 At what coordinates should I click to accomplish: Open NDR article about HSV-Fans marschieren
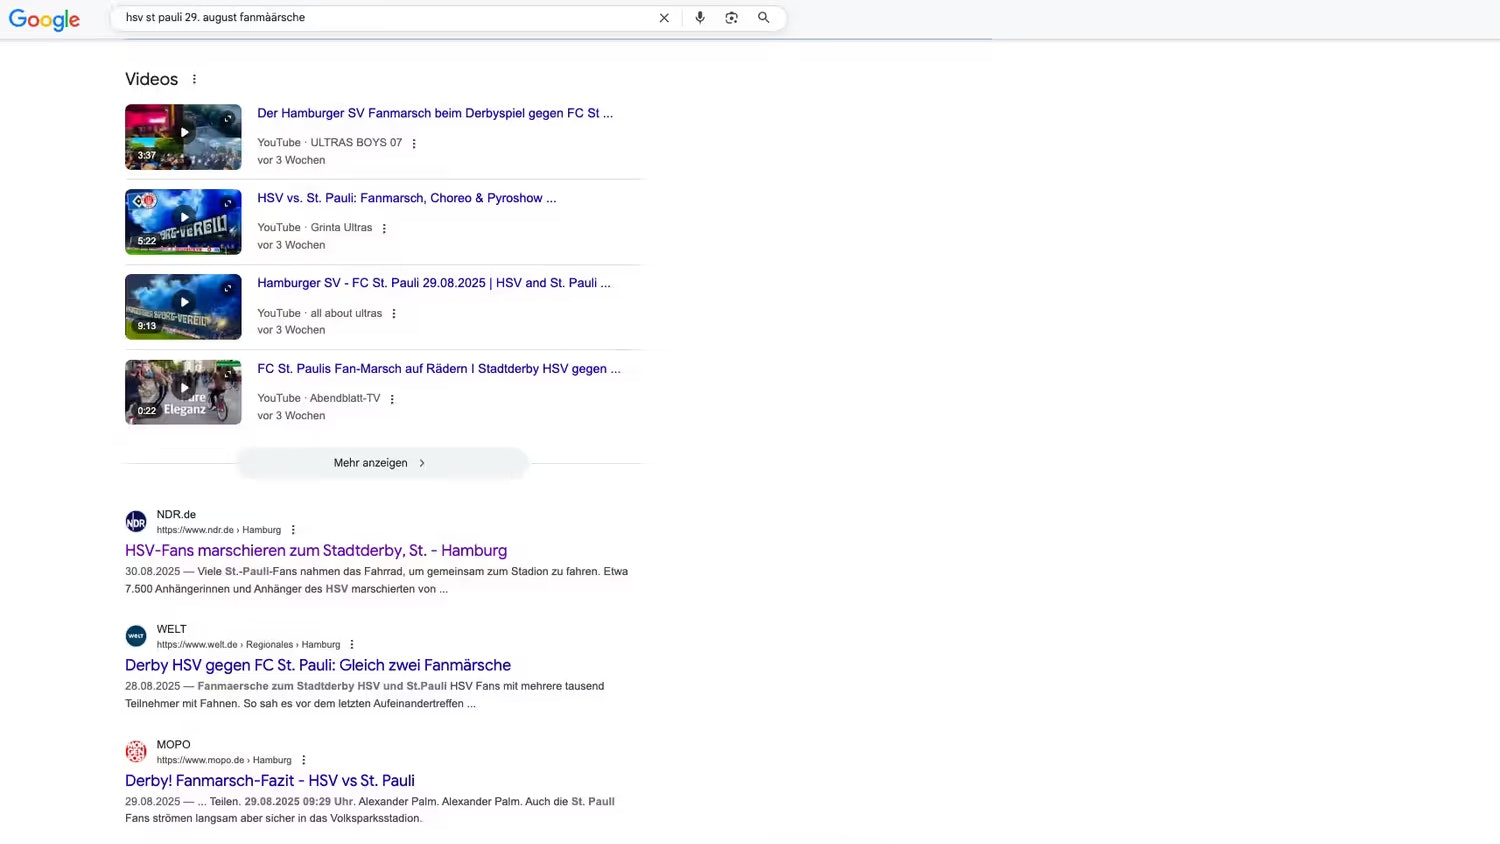tap(316, 551)
